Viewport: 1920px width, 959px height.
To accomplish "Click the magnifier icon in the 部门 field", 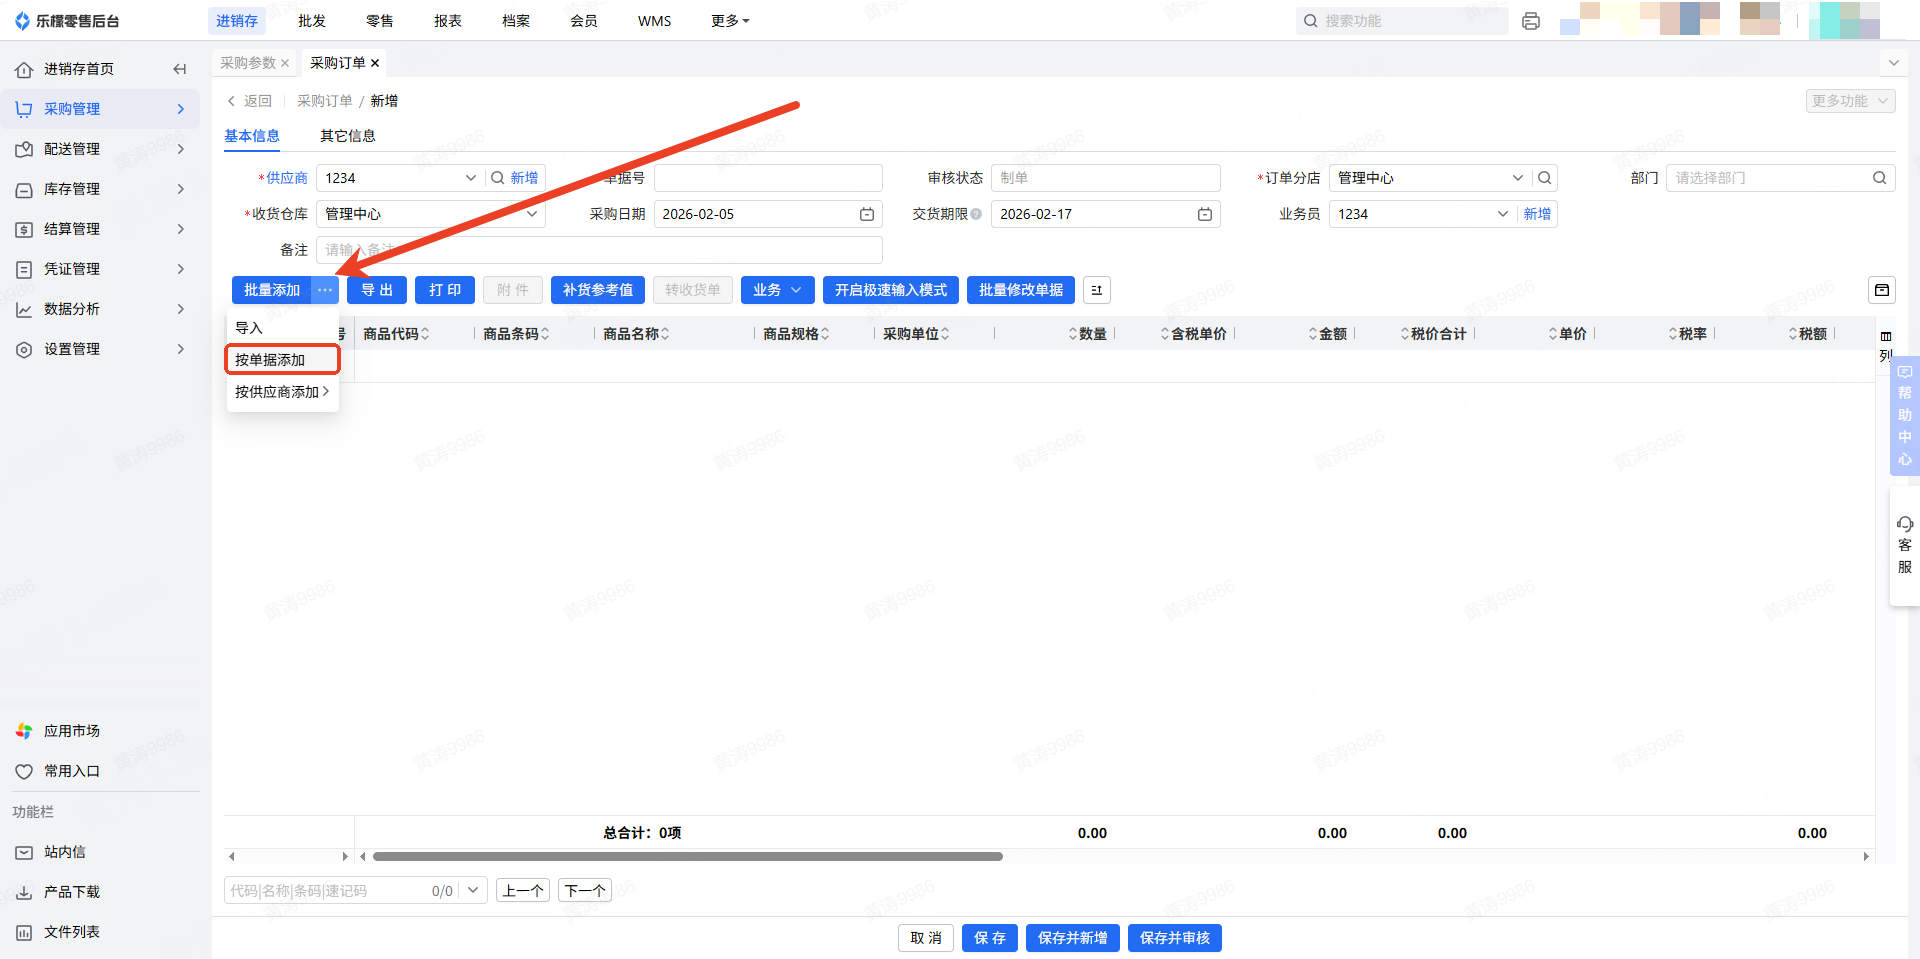I will point(1880,178).
